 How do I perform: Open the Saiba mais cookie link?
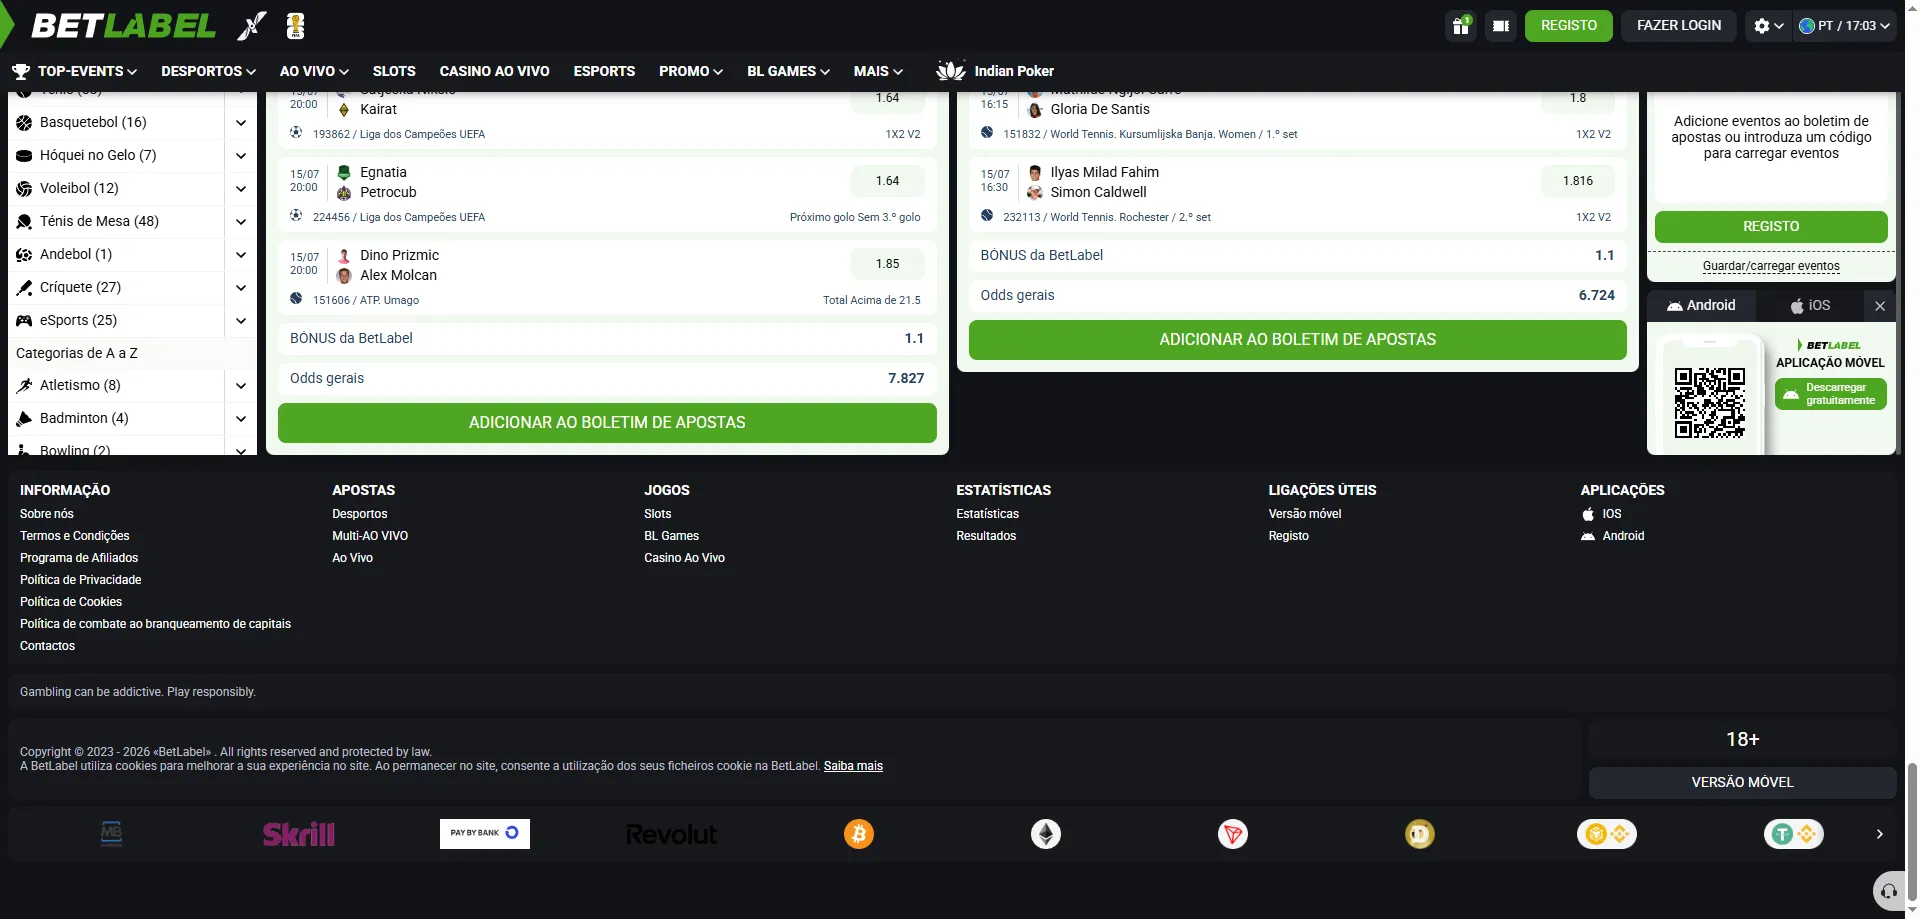[853, 766]
